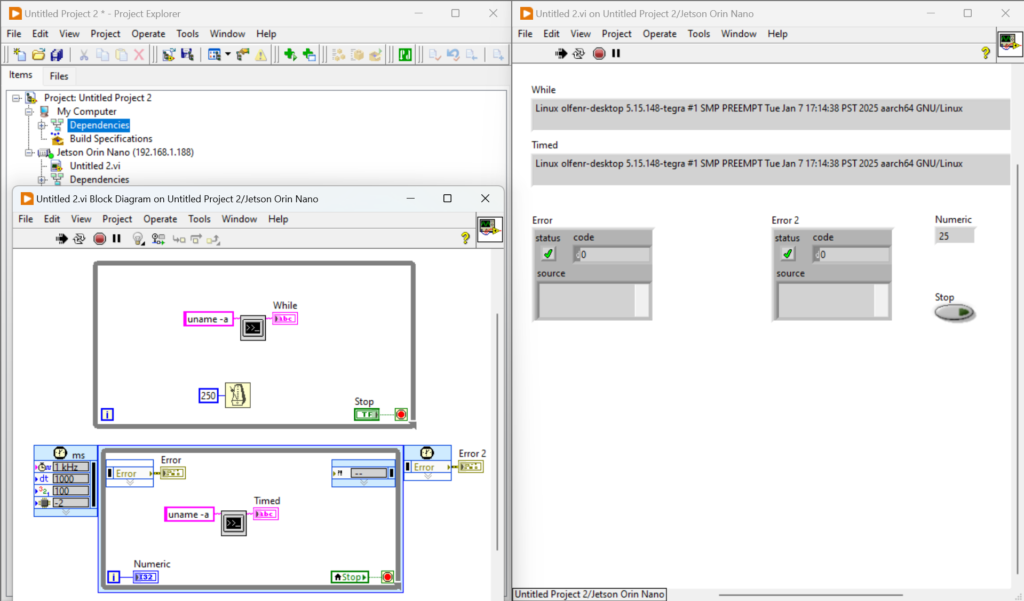This screenshot has height=601, width=1024.
Task: Click context help question mark in front panel
Action: coord(985,54)
